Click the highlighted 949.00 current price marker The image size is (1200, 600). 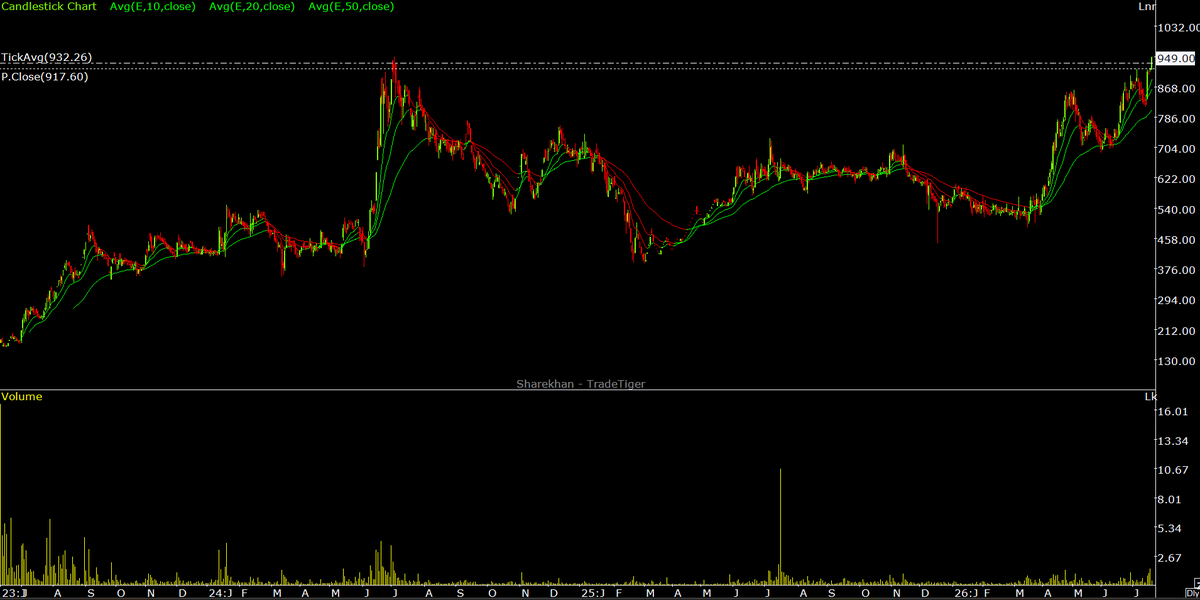tap(1175, 59)
